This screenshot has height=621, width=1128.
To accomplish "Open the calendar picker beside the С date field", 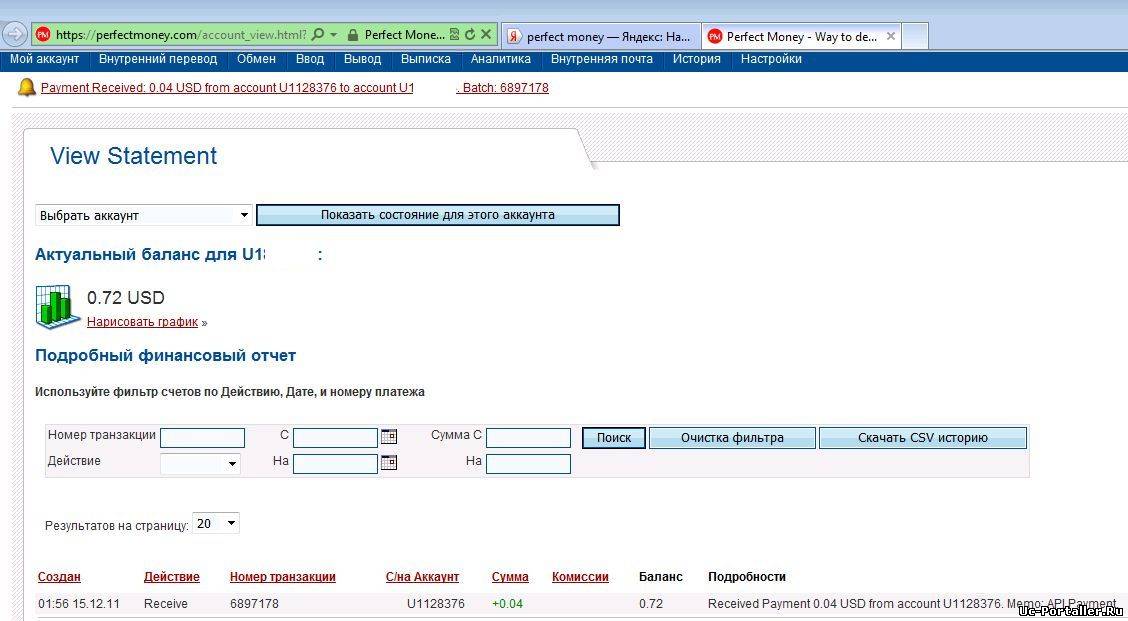I will click(388, 436).
